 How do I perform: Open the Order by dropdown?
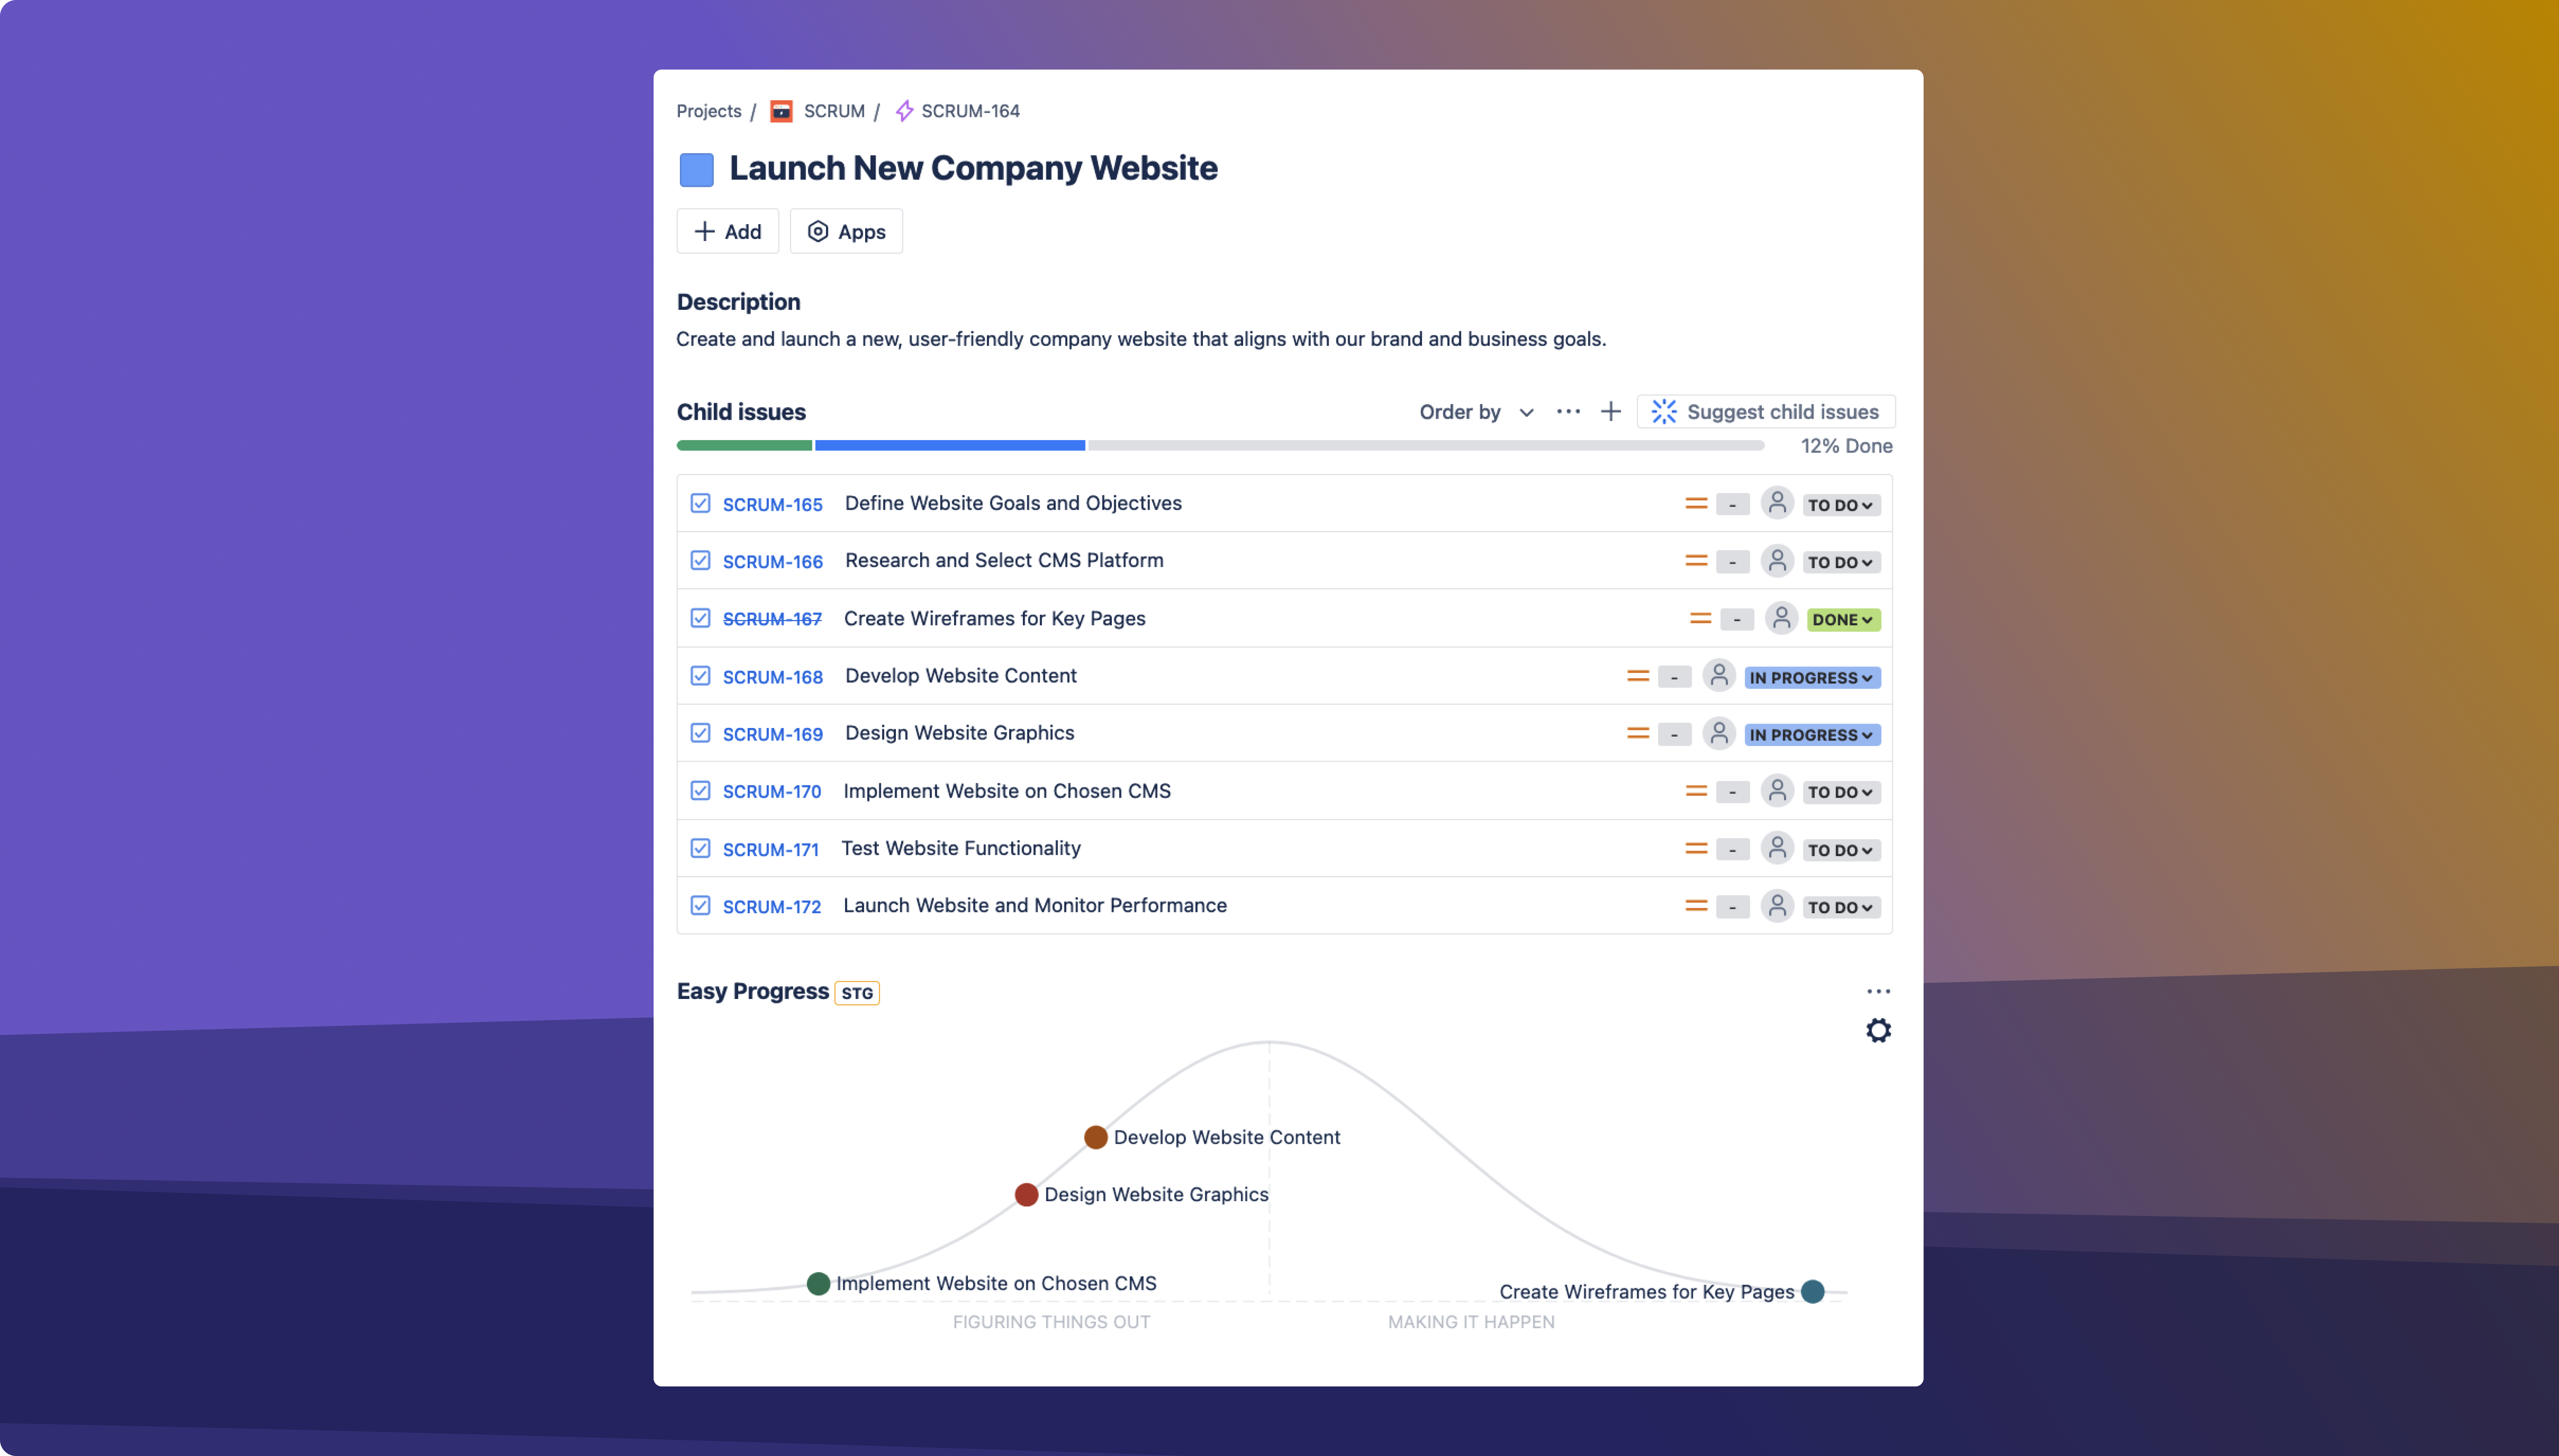pyautogui.click(x=1476, y=412)
